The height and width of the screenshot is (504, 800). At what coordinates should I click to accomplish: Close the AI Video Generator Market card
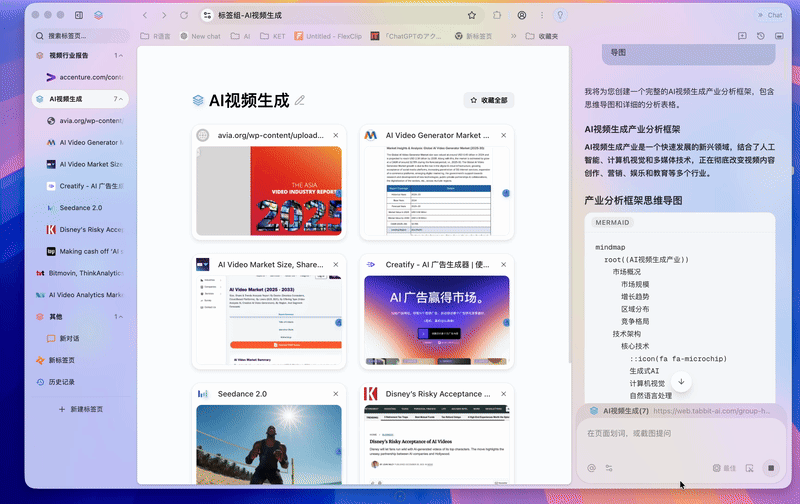pos(504,135)
